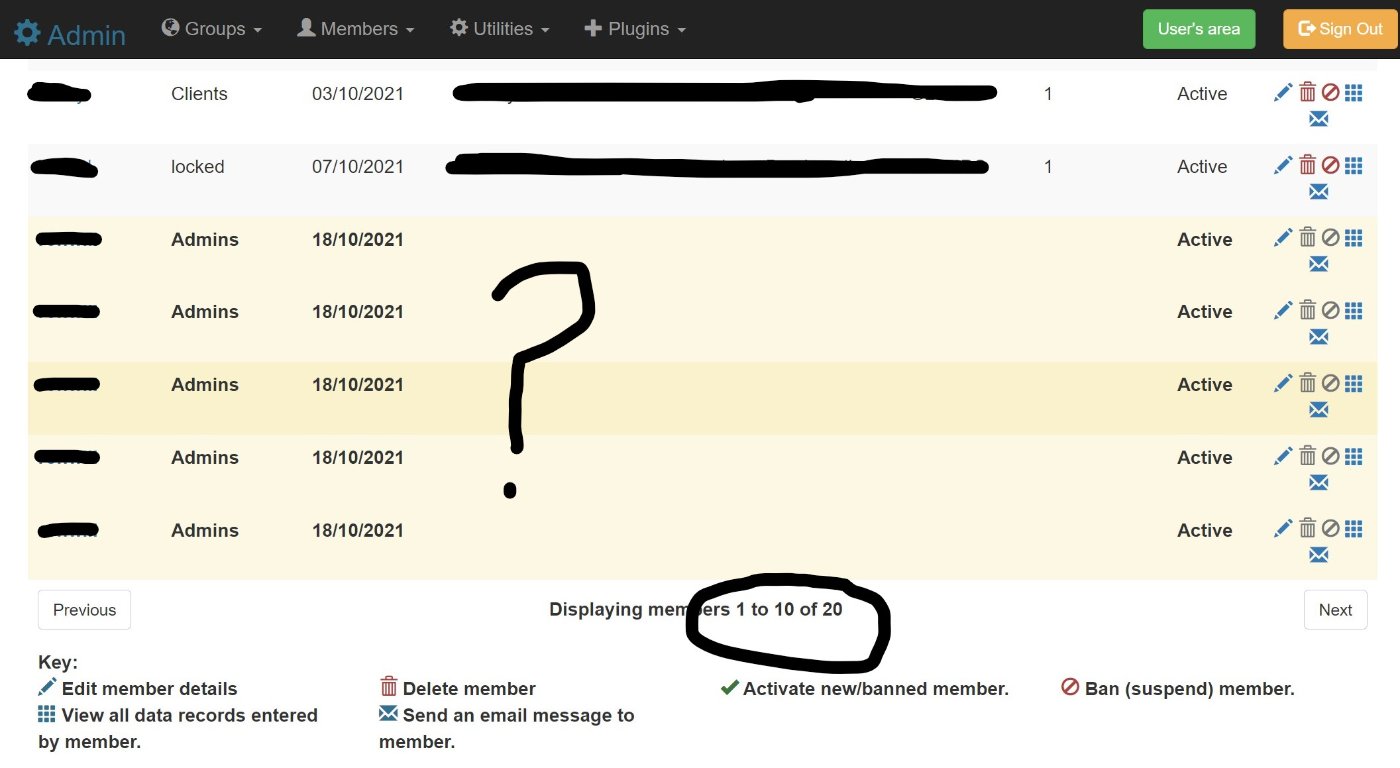The image size is (1400, 768).
Task: Email the topmost Admins row member
Action: click(x=1318, y=264)
